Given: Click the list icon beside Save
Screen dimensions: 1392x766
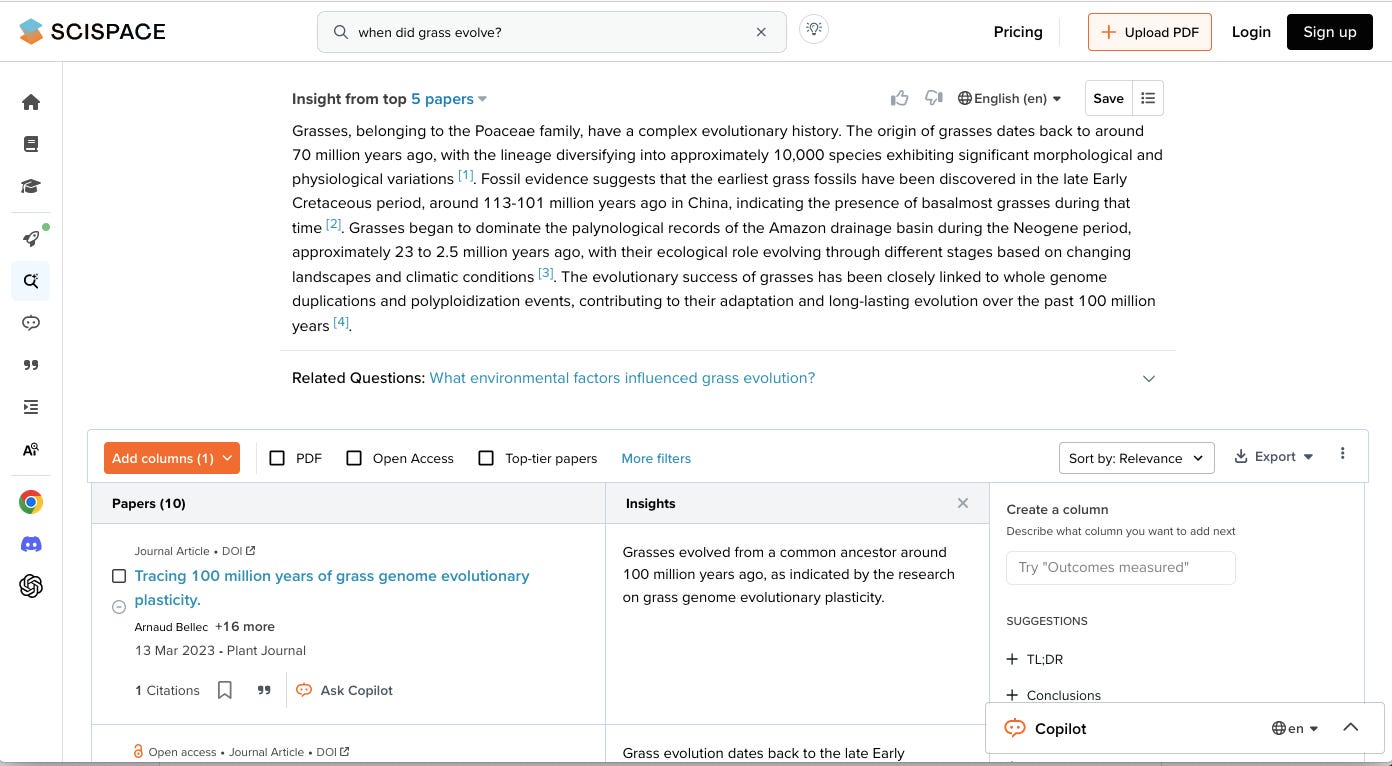Looking at the screenshot, I should [1148, 98].
